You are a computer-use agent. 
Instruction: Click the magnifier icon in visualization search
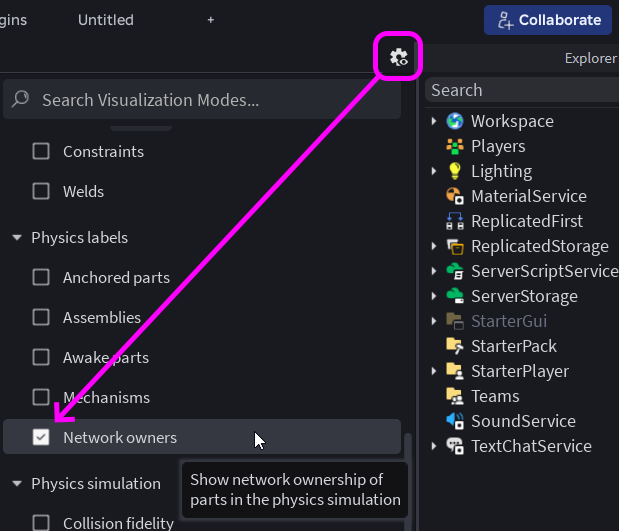point(20,99)
